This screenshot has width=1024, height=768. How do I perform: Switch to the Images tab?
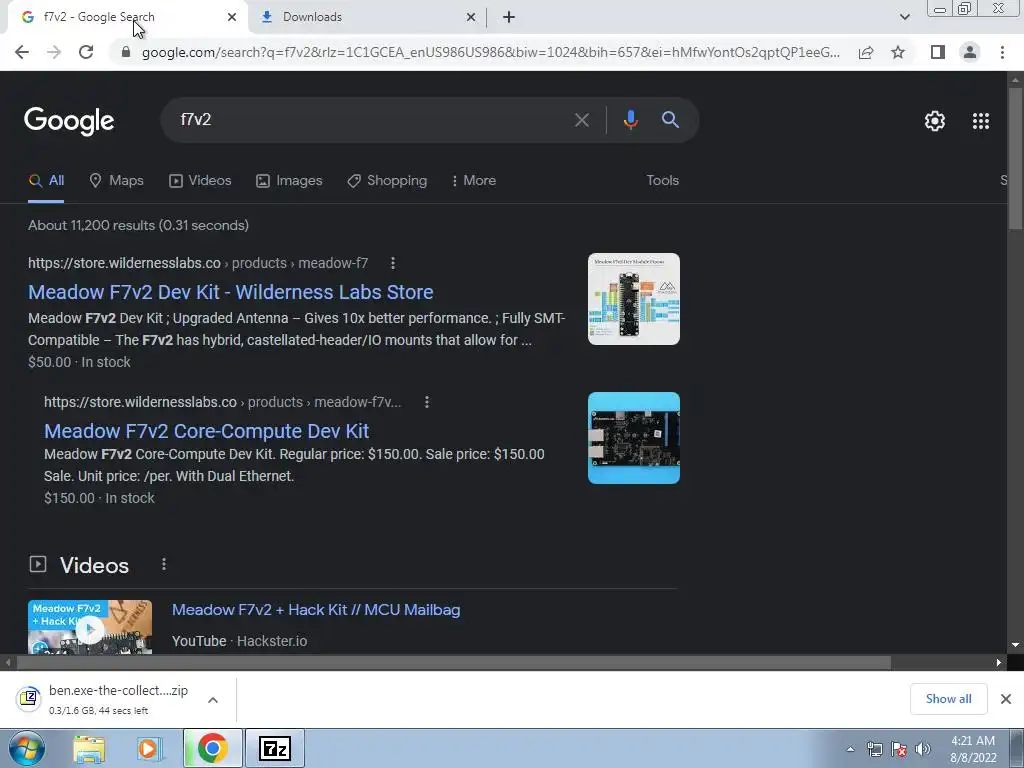[289, 180]
